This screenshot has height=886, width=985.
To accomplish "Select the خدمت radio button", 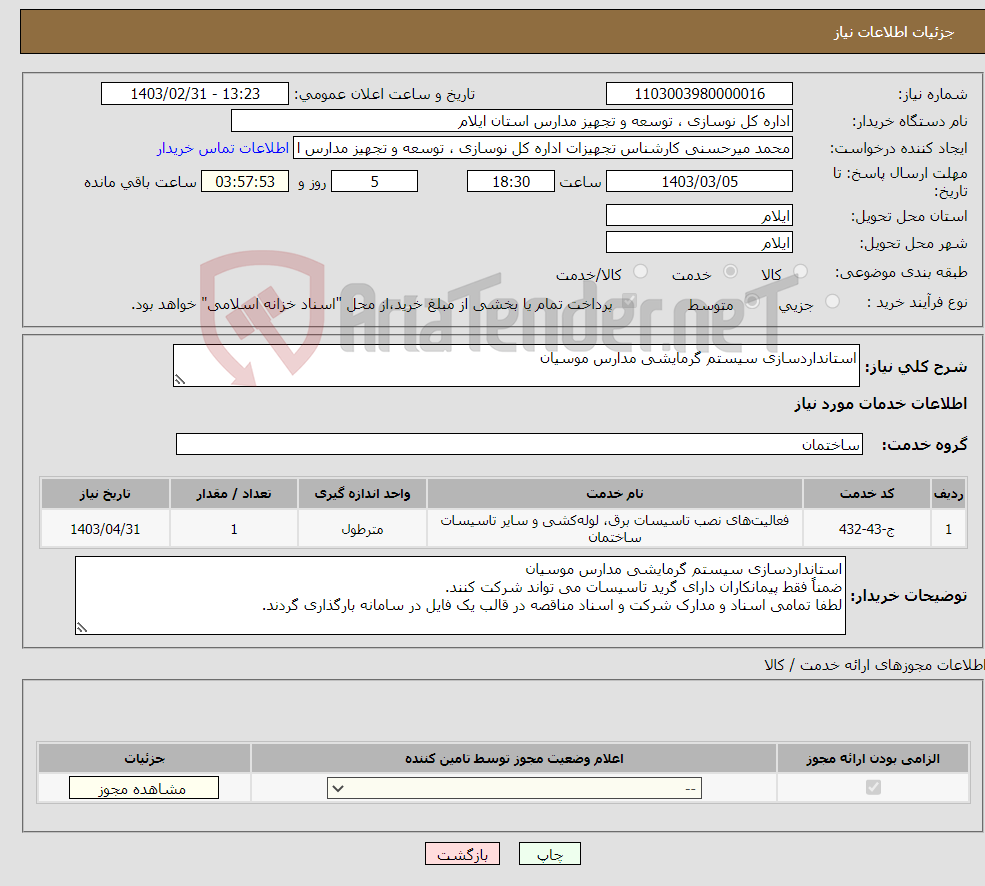I will [730, 271].
